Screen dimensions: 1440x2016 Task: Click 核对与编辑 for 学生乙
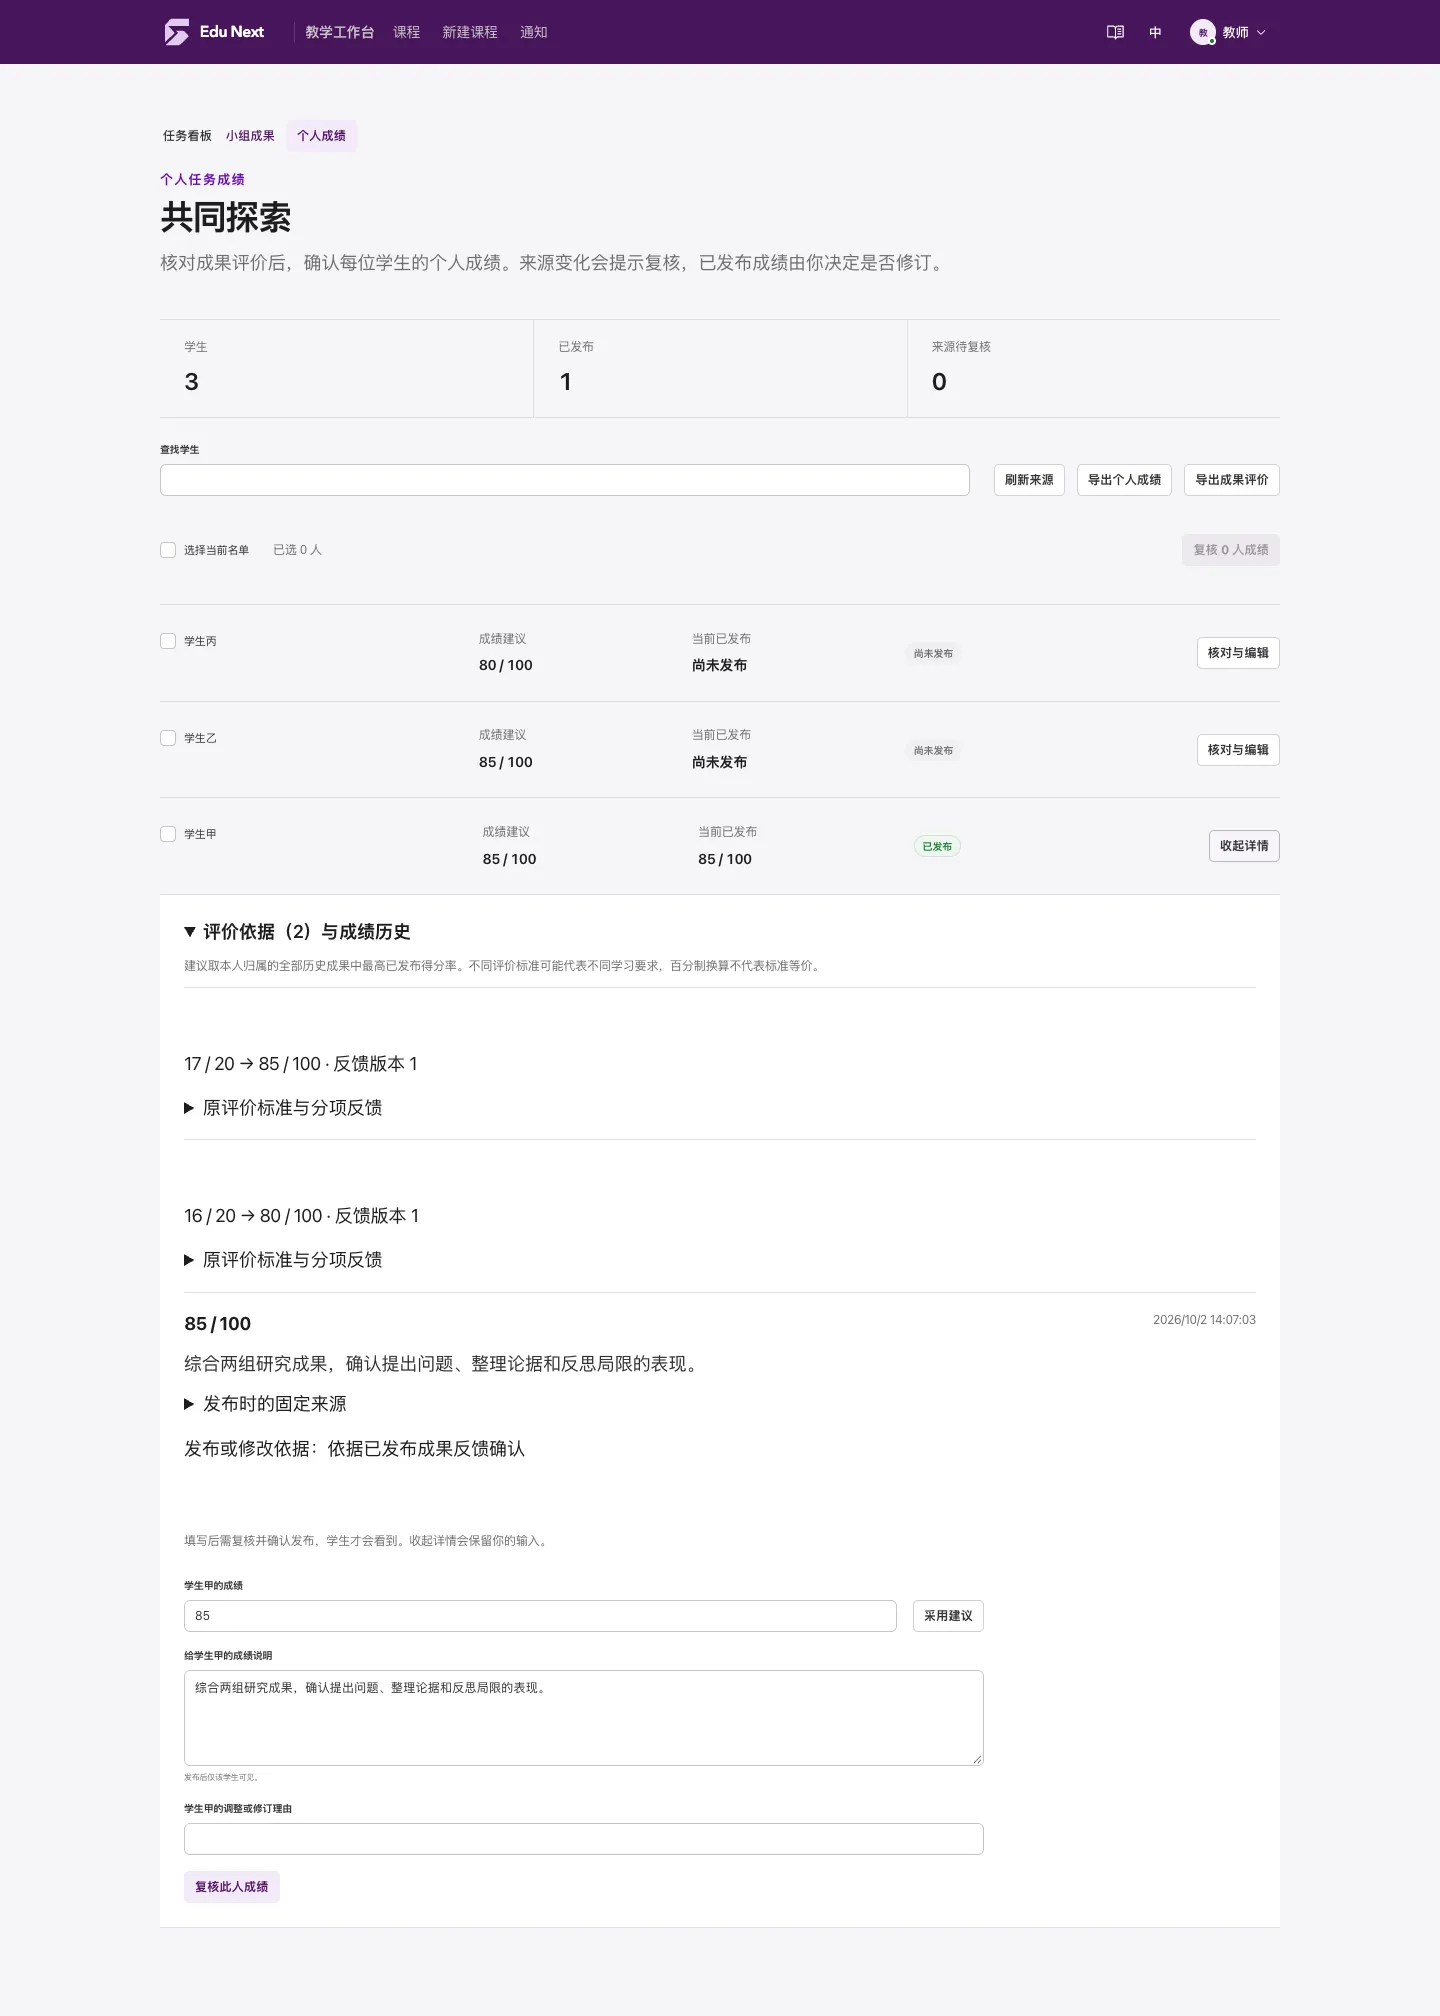coord(1238,750)
